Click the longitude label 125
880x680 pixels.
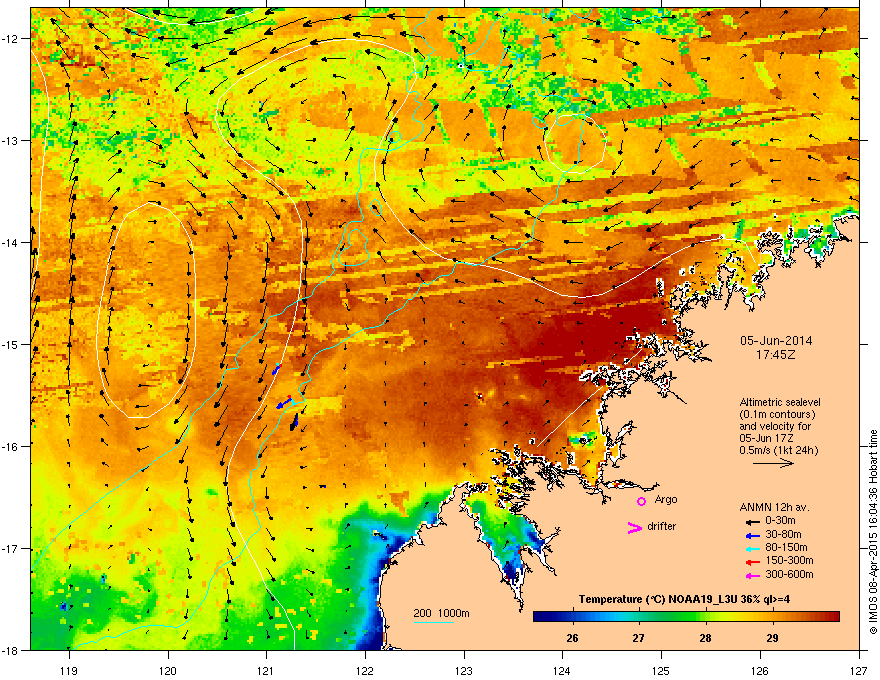click(661, 670)
